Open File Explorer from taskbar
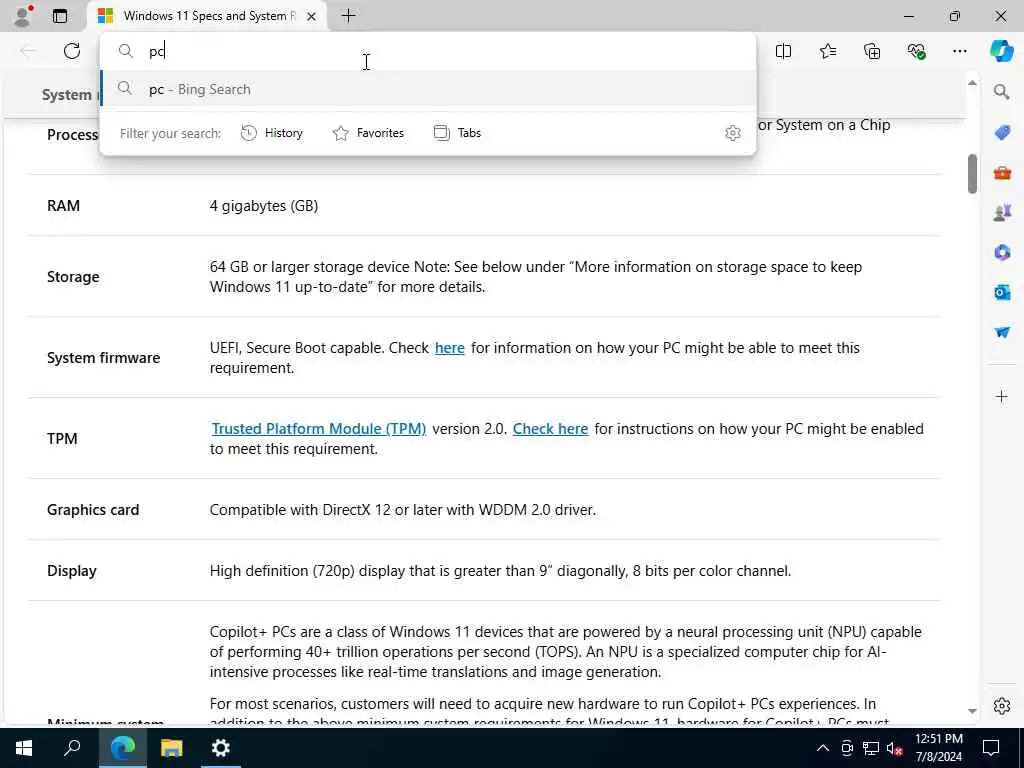The height and width of the screenshot is (768, 1024). click(x=171, y=748)
